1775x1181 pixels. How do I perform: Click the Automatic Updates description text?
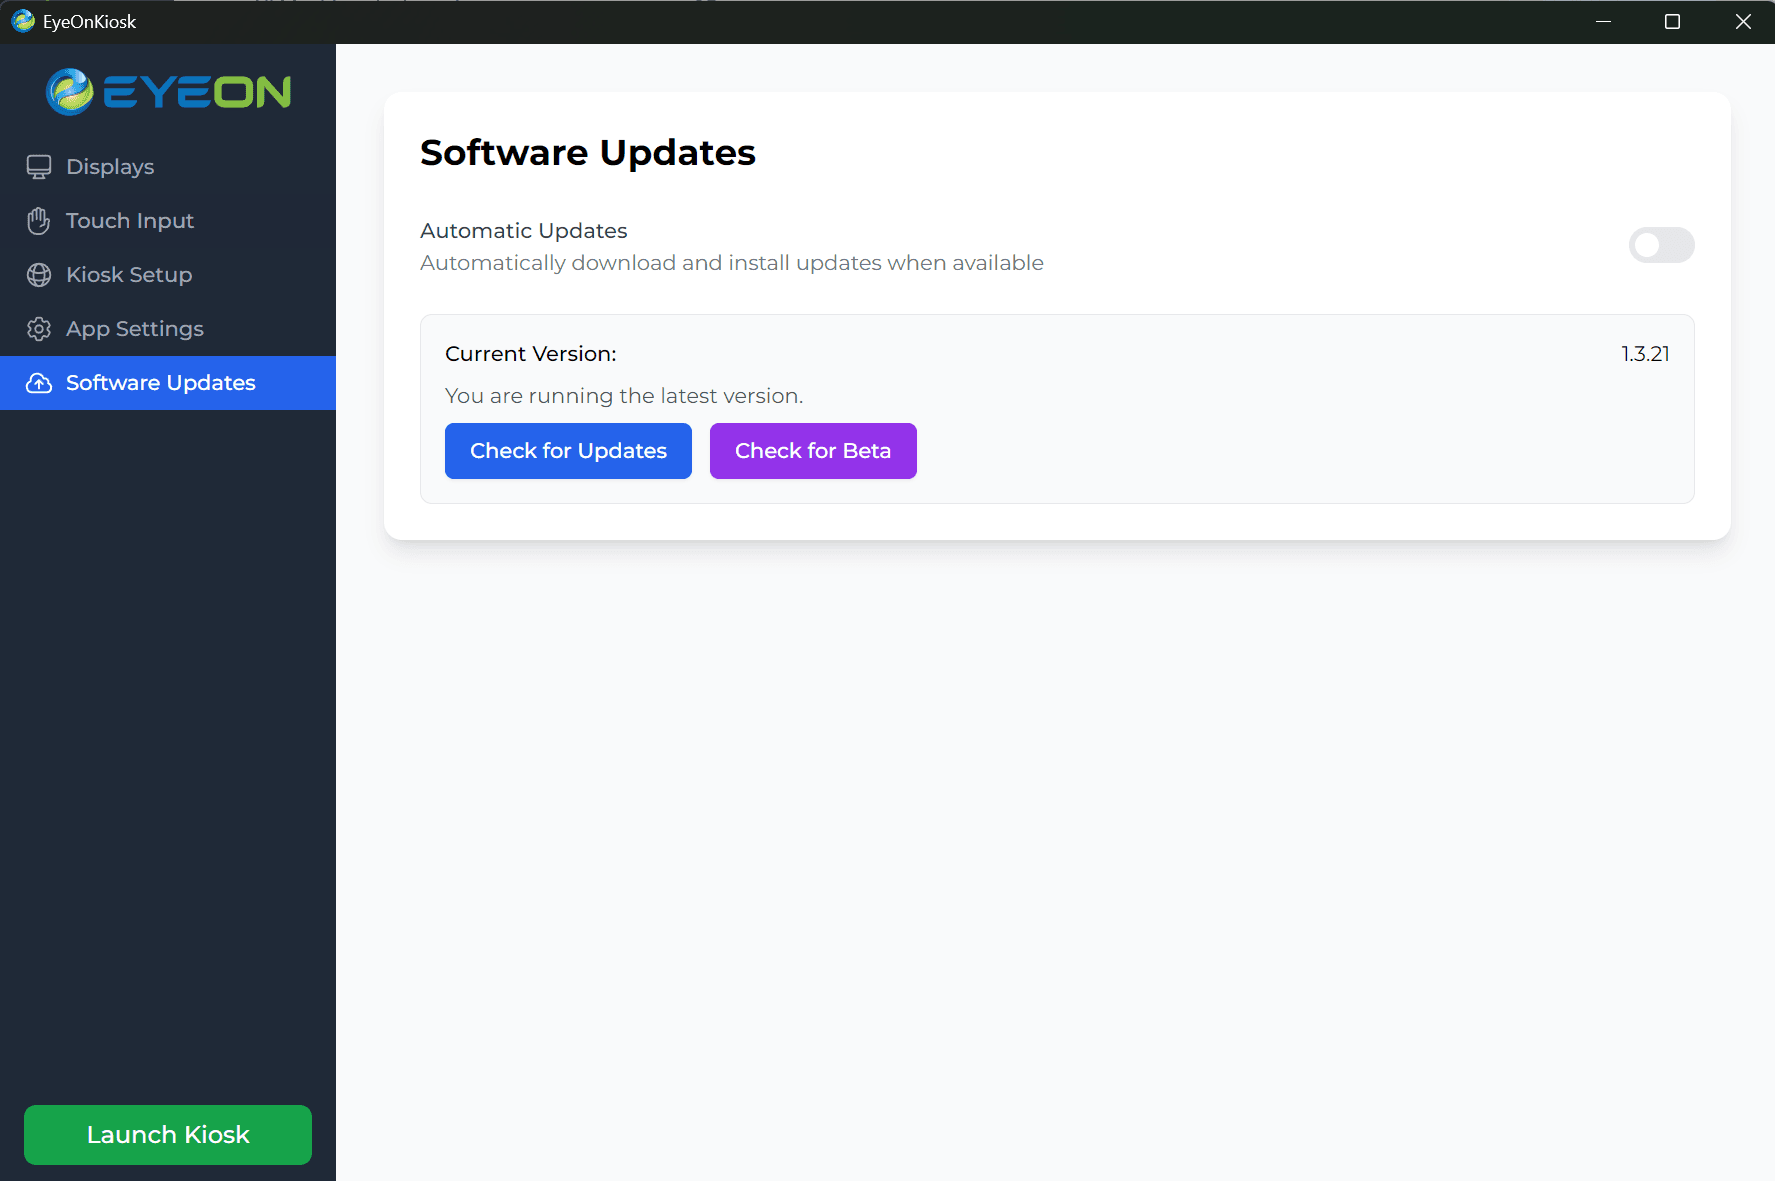click(731, 263)
